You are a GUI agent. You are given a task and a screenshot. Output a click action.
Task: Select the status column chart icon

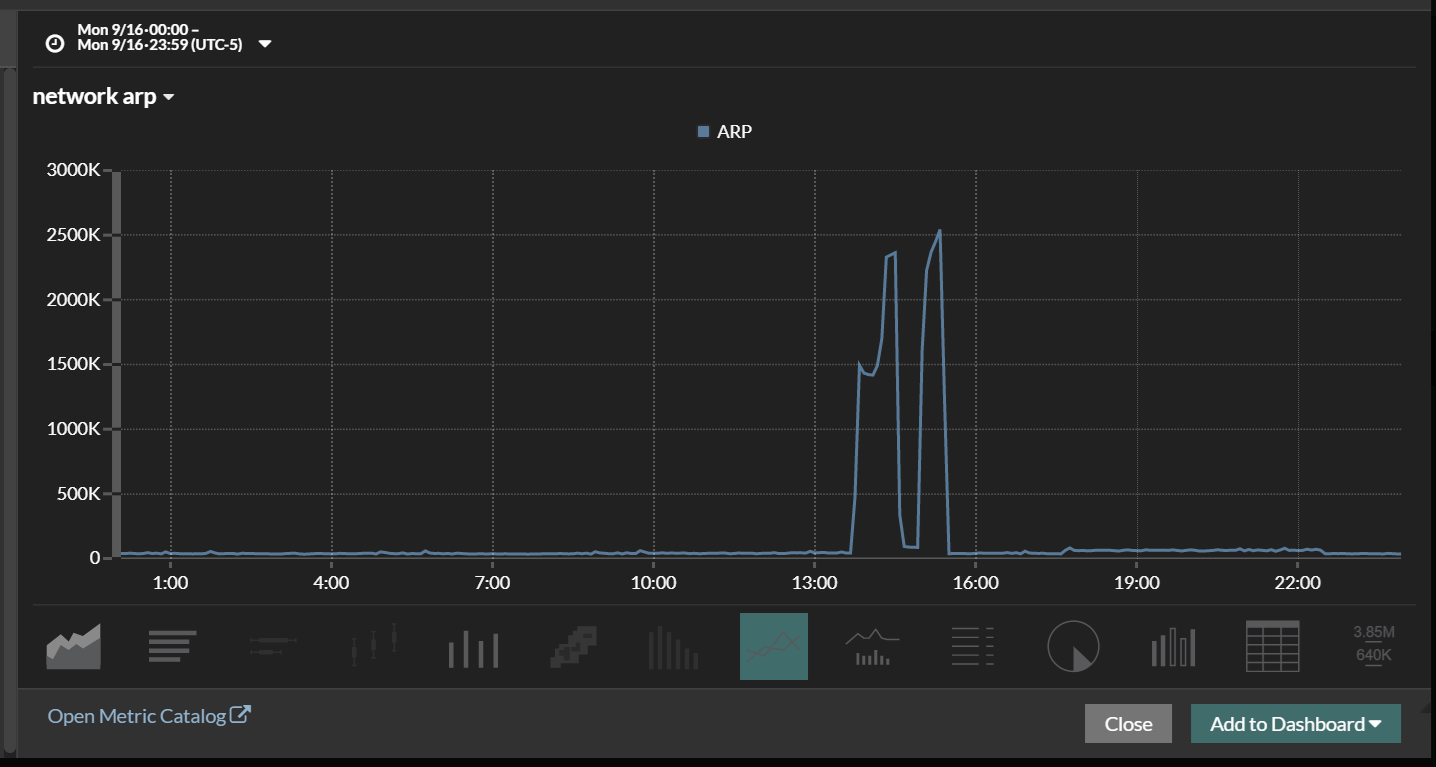(x=1173, y=647)
